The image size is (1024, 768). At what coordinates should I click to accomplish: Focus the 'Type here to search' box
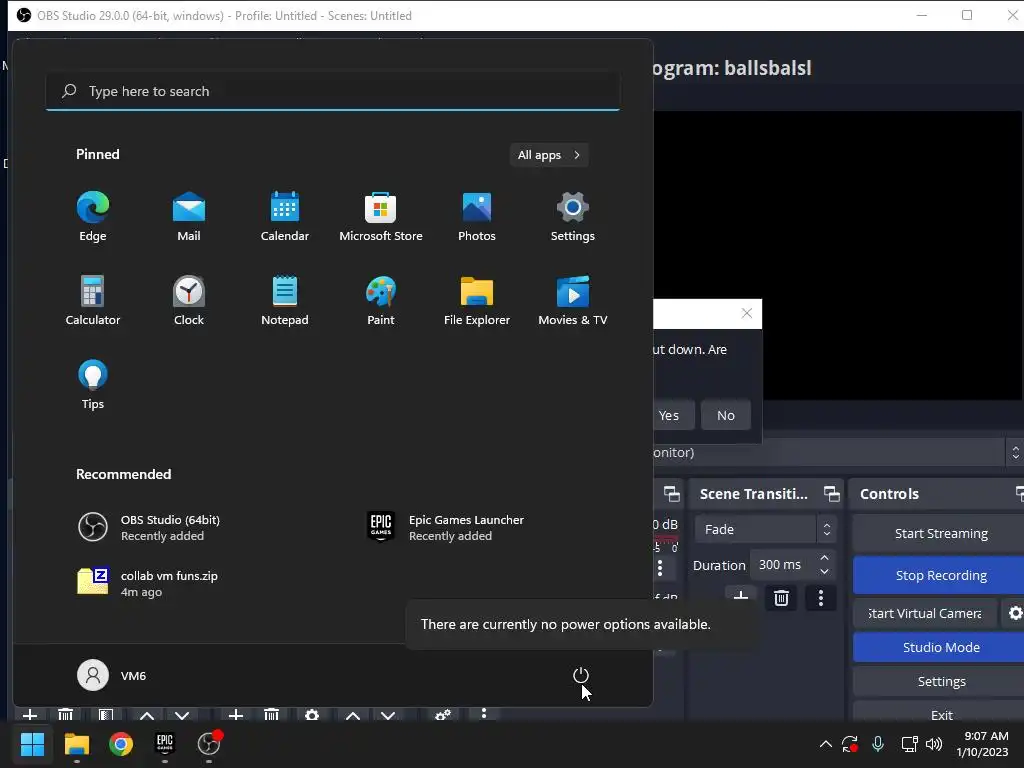point(333,91)
